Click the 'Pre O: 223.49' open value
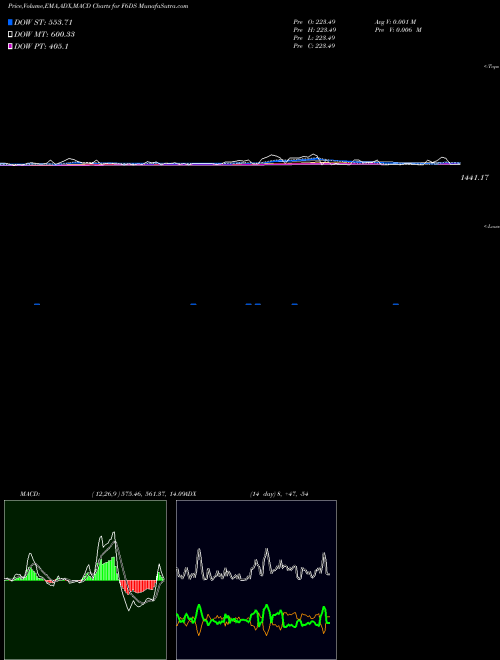This screenshot has width=500, height=660. pyautogui.click(x=314, y=22)
